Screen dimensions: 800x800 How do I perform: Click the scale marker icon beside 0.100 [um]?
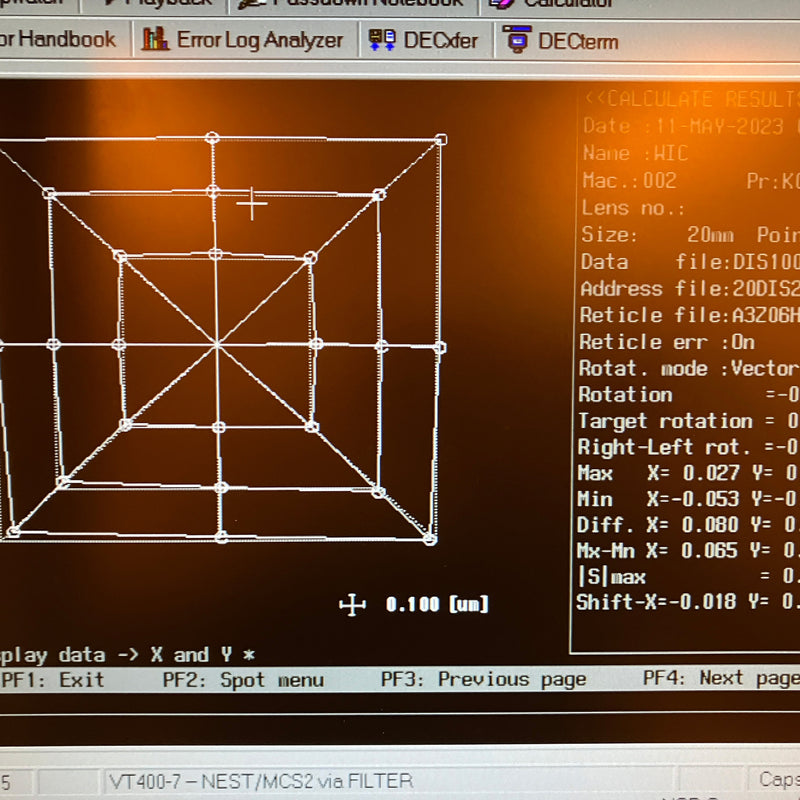click(353, 605)
